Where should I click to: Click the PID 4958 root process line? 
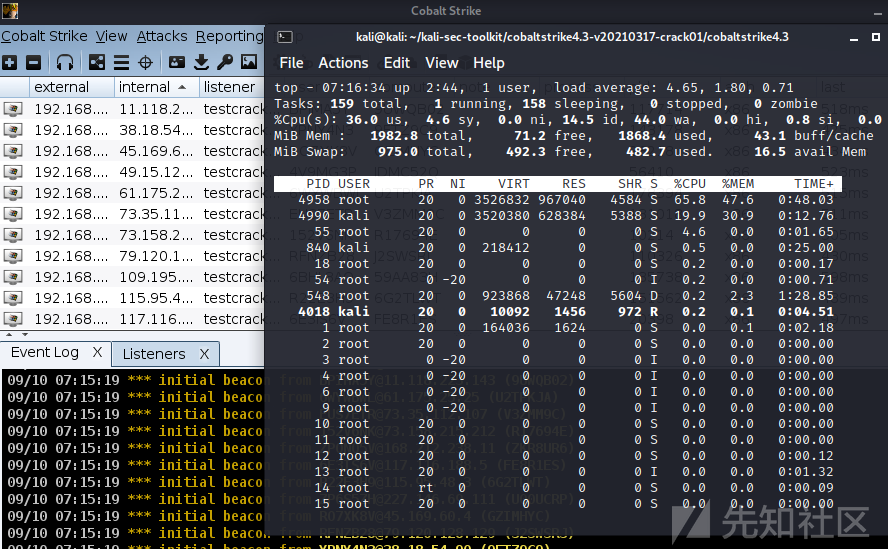(557, 199)
